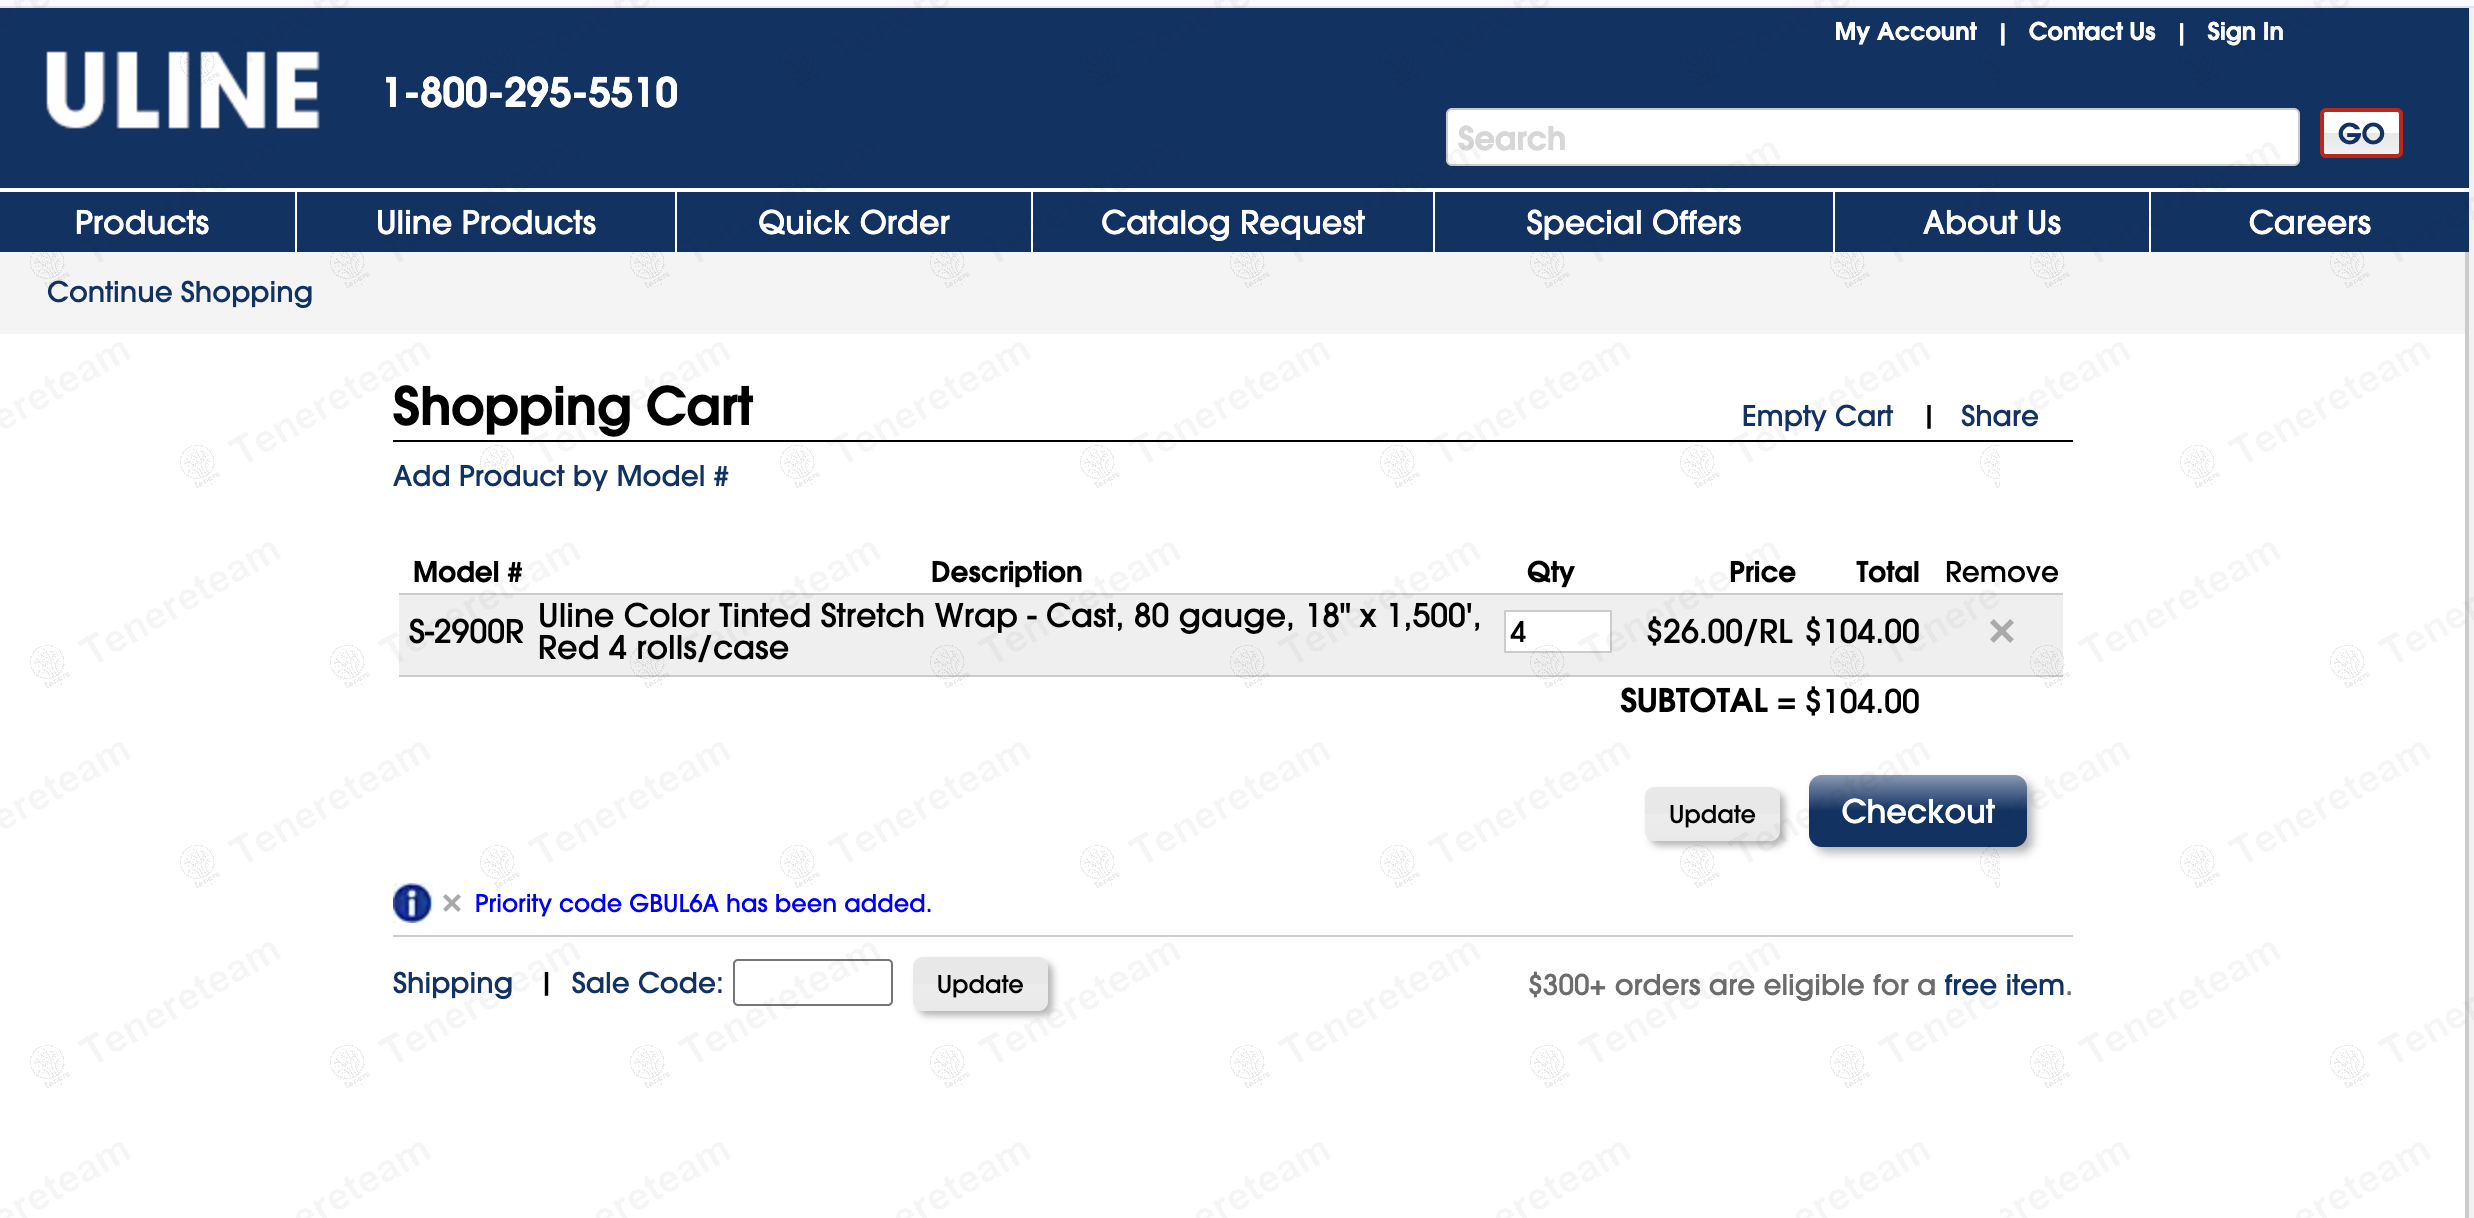Open the Sign In link
Viewport: 2474px width, 1218px height.
point(2244,32)
